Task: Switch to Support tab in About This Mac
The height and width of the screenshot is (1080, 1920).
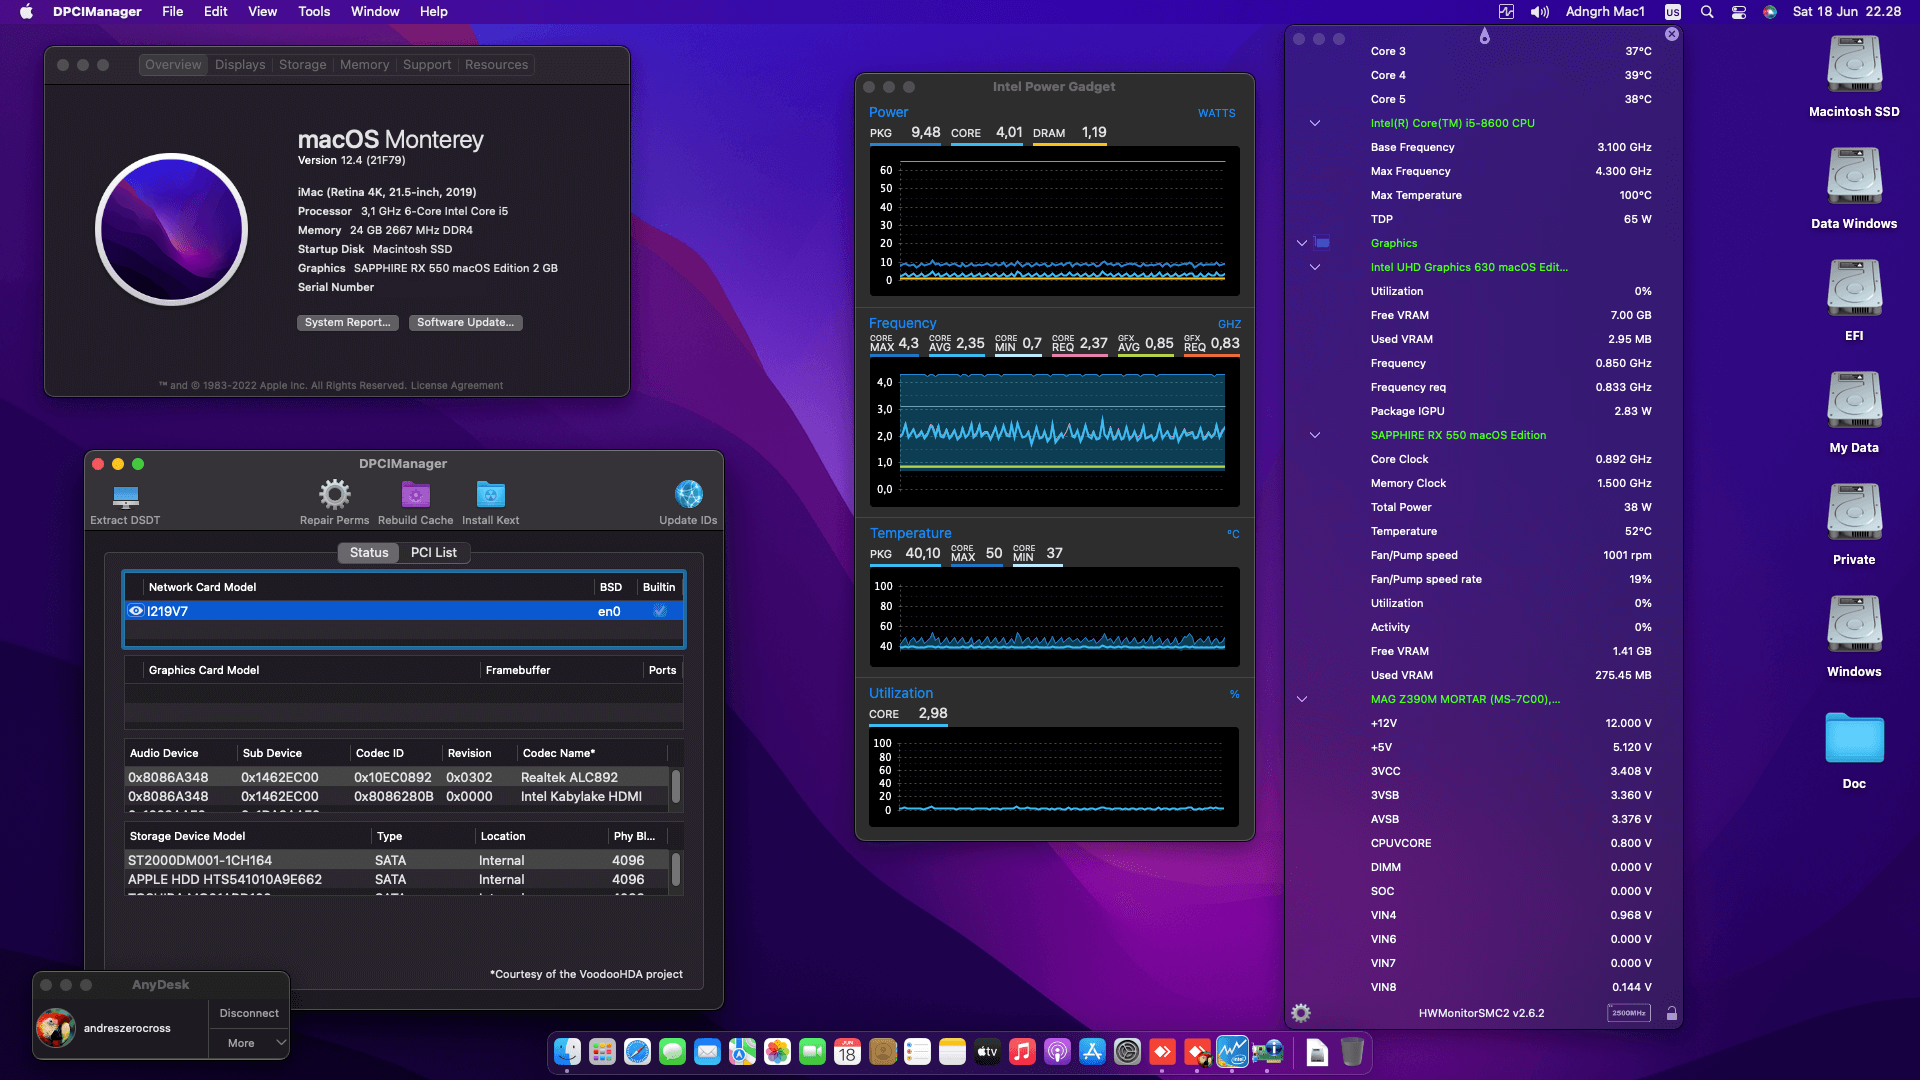Action: click(427, 65)
